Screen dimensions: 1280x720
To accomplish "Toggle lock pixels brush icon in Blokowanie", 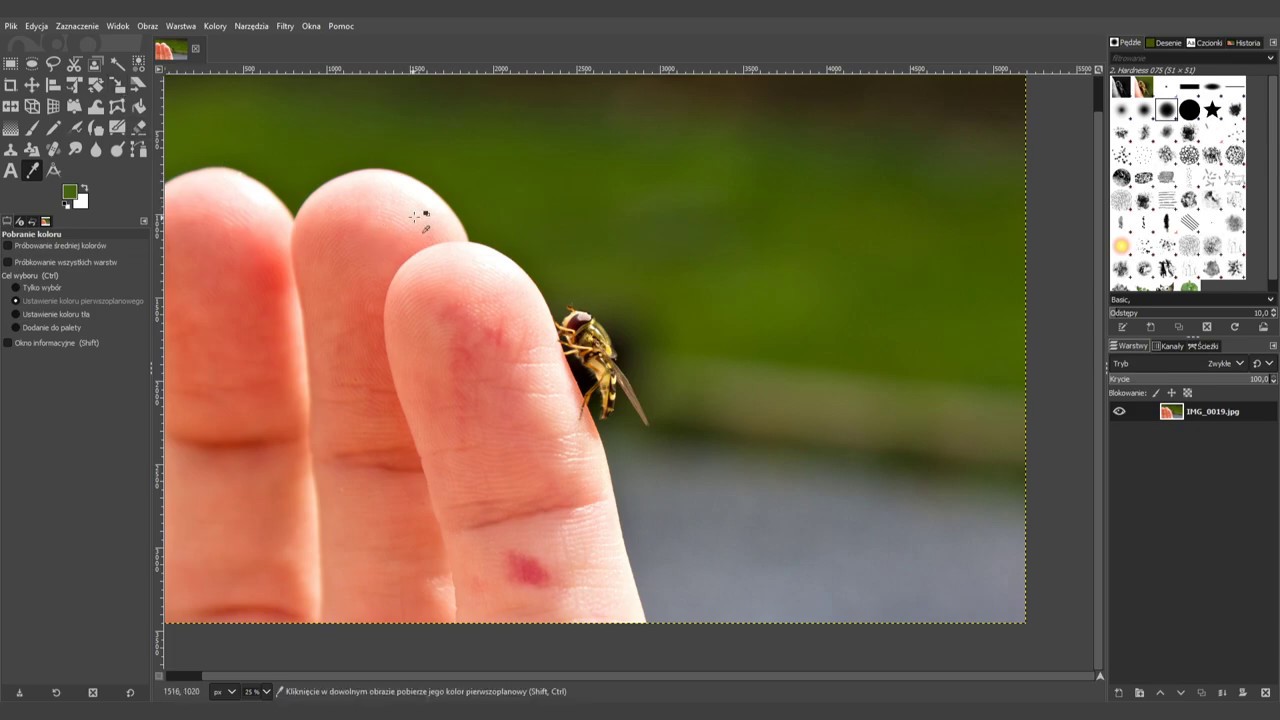I will [x=1156, y=393].
